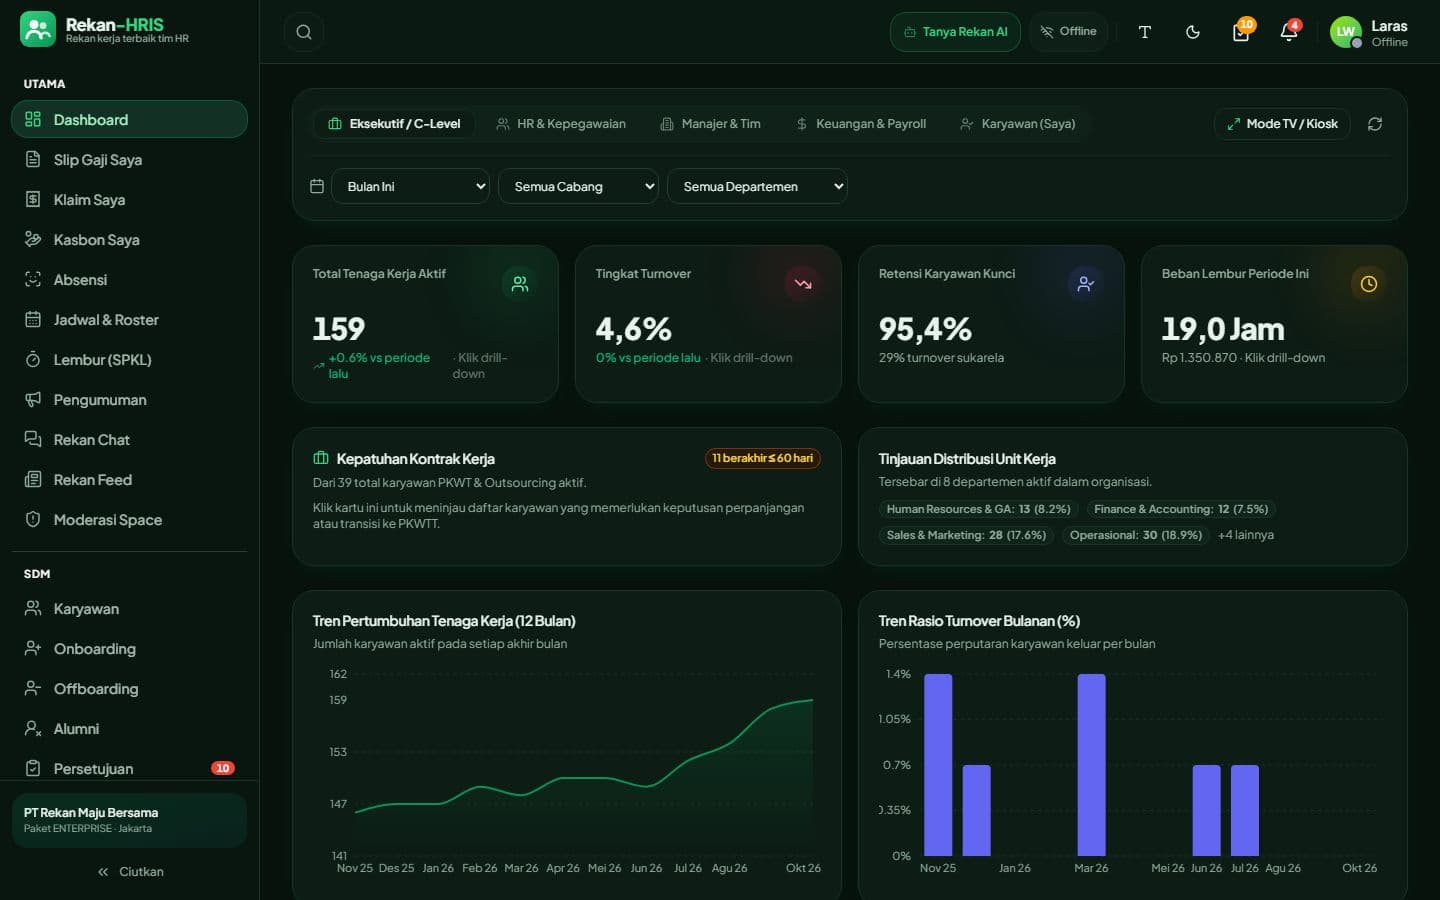The height and width of the screenshot is (900, 1440).
Task: Click the downward trend icon on Tingkat Turnover card
Action: click(803, 284)
